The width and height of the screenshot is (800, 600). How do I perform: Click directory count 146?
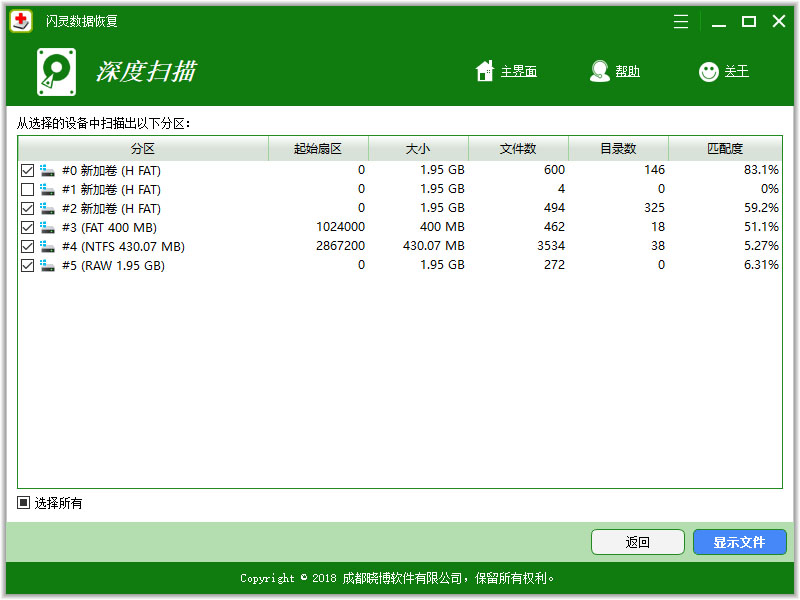point(654,170)
